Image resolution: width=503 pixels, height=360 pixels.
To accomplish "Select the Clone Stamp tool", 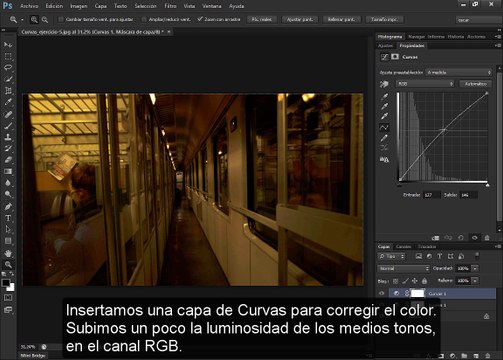I will pyautogui.click(x=8, y=137).
